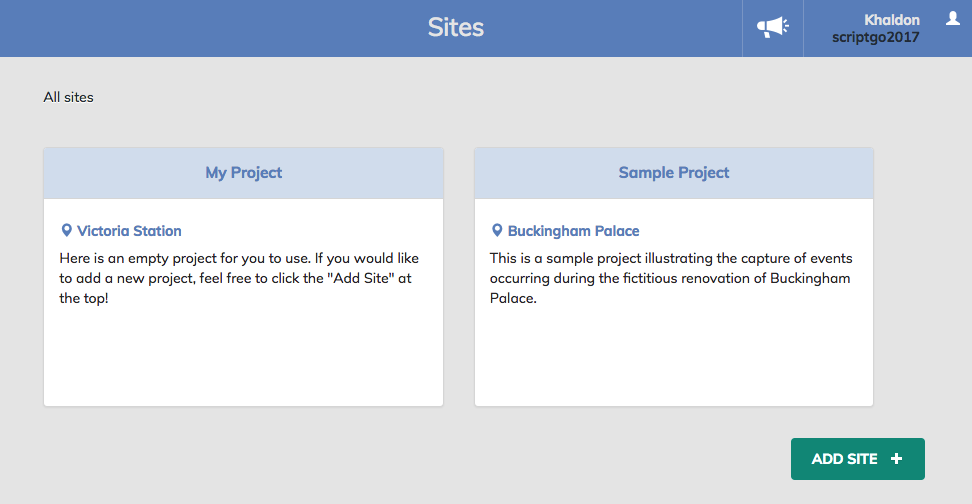Open the Sample Project card header
972x504 pixels.
[674, 173]
